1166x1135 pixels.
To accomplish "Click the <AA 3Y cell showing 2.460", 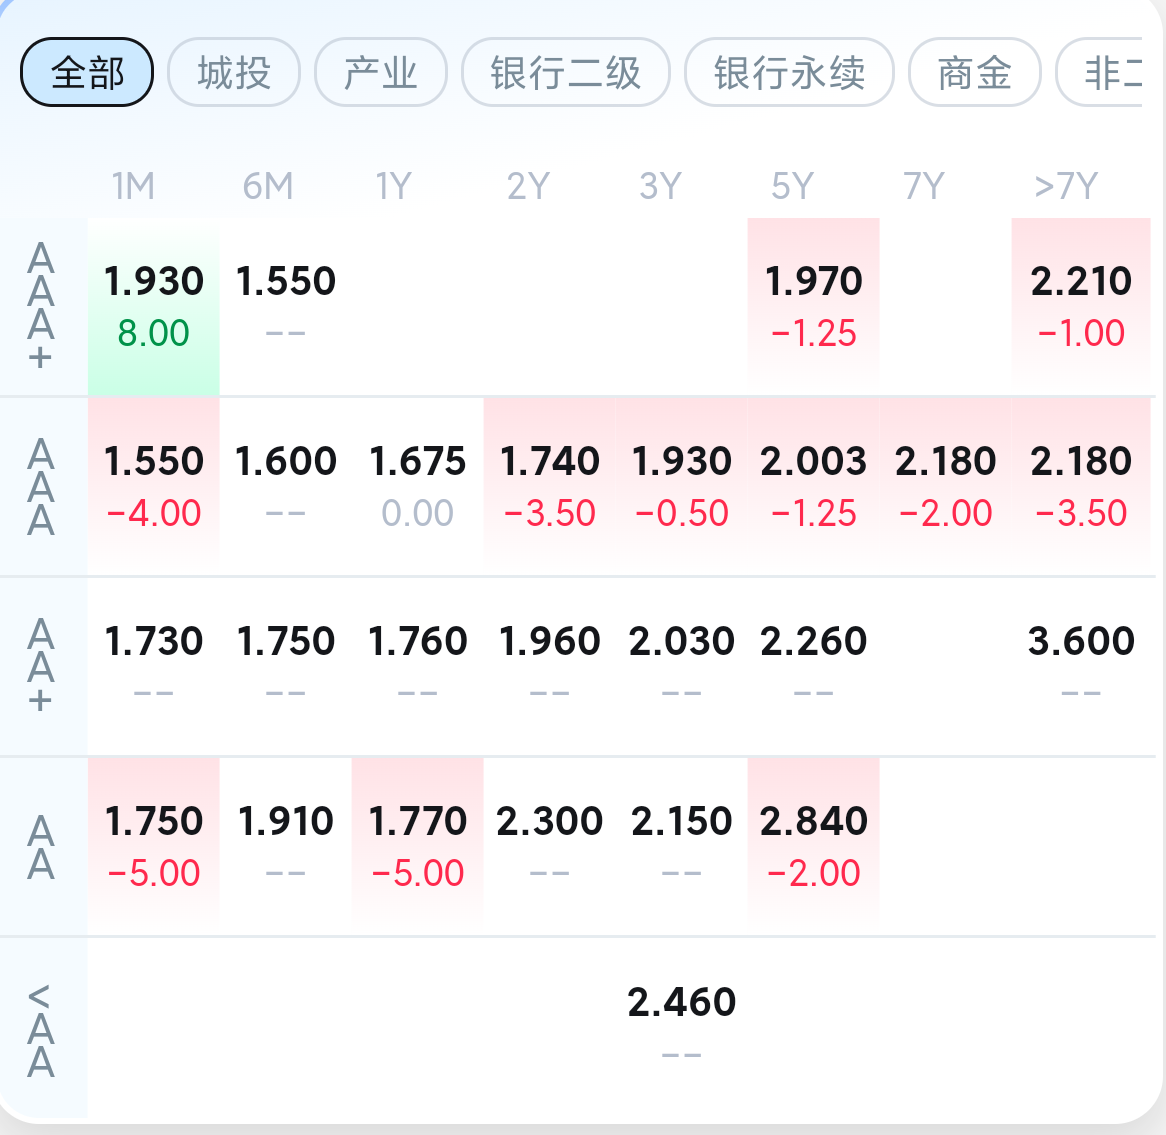I will (681, 1027).
